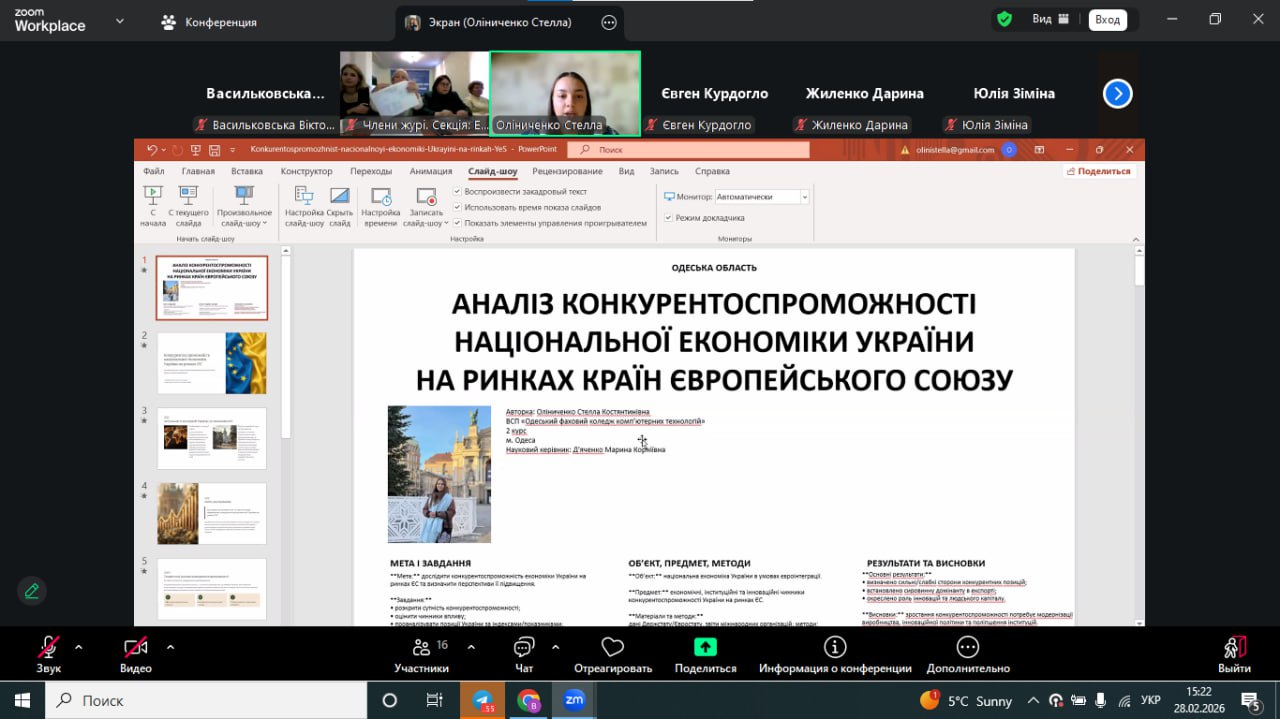Switch to the Анимация ribbon tab
Image resolution: width=1280 pixels, height=719 pixels.
pyautogui.click(x=431, y=171)
